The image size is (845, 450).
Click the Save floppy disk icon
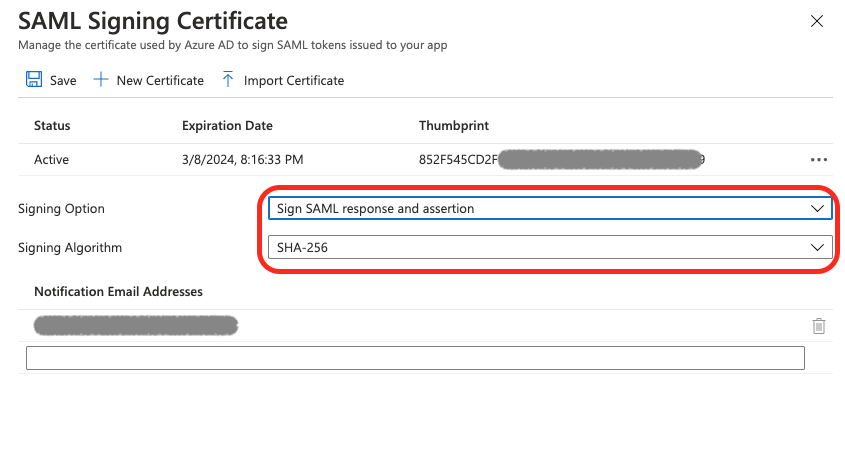click(34, 79)
